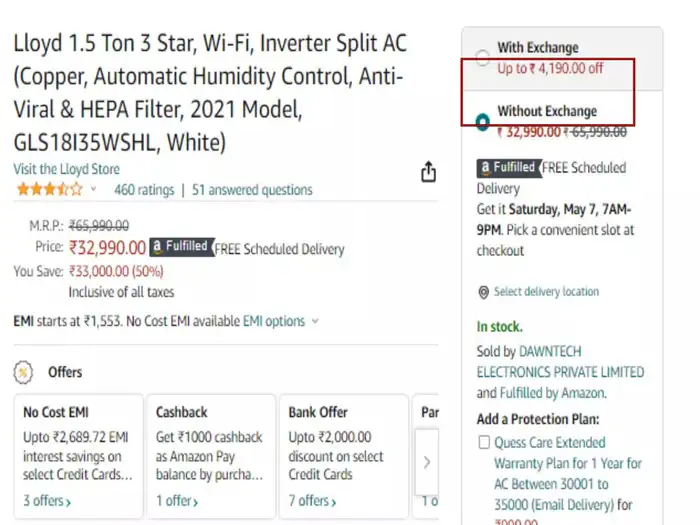Click Select delivery location link

click(546, 292)
